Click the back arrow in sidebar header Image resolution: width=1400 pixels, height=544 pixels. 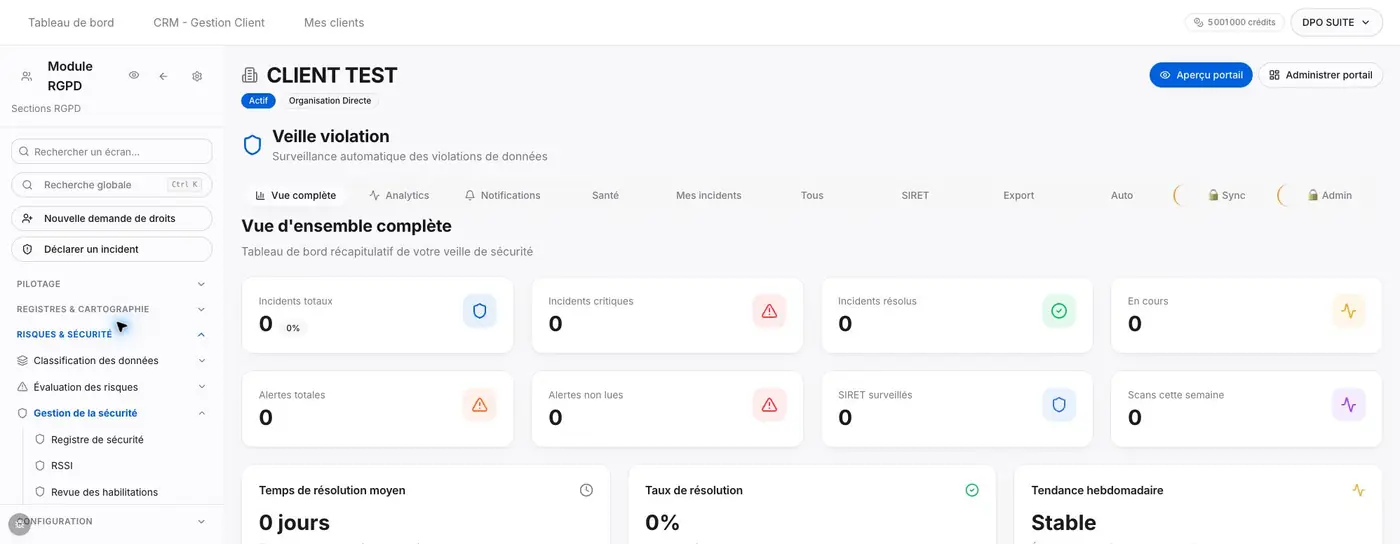point(163,76)
